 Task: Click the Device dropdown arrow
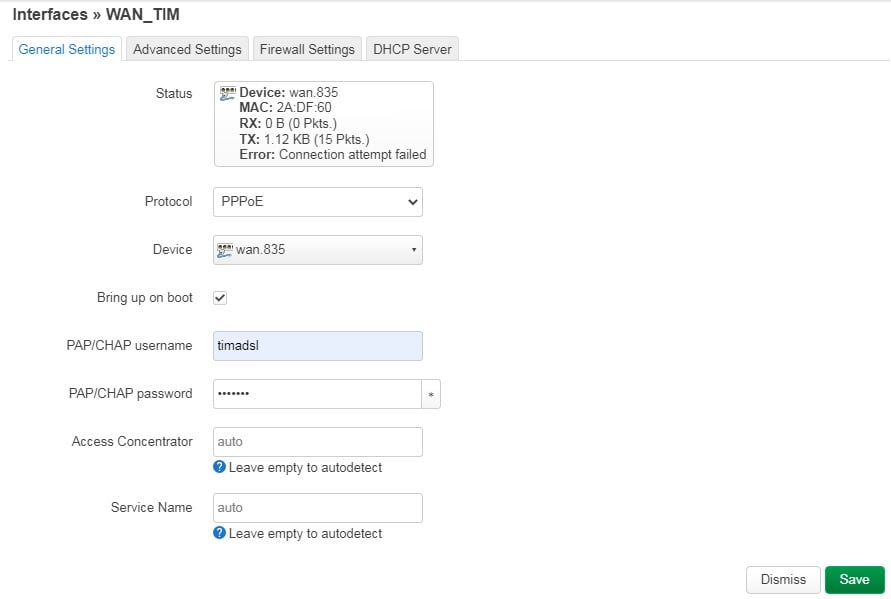(x=414, y=250)
